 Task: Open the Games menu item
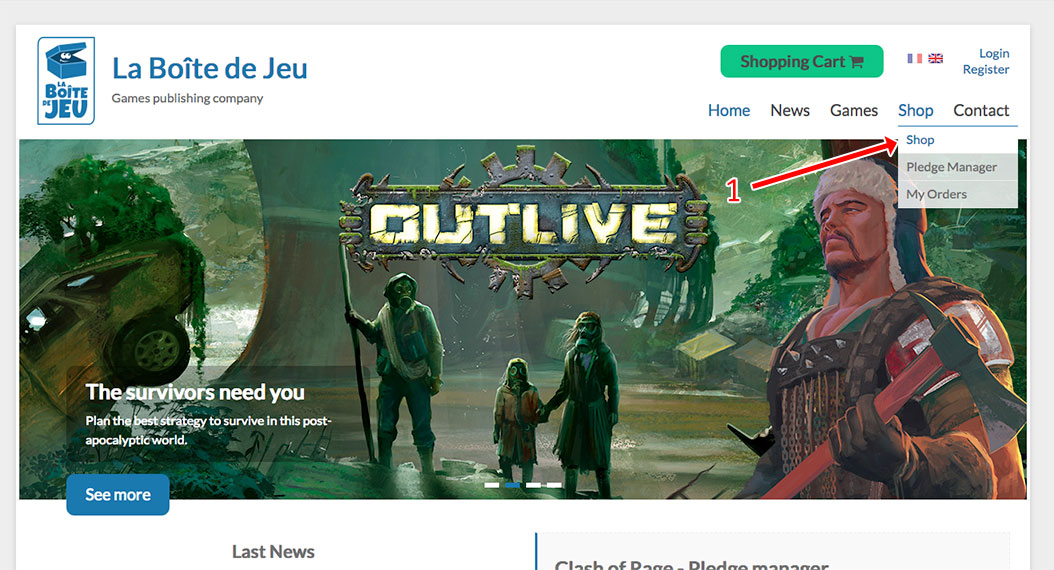tap(854, 110)
